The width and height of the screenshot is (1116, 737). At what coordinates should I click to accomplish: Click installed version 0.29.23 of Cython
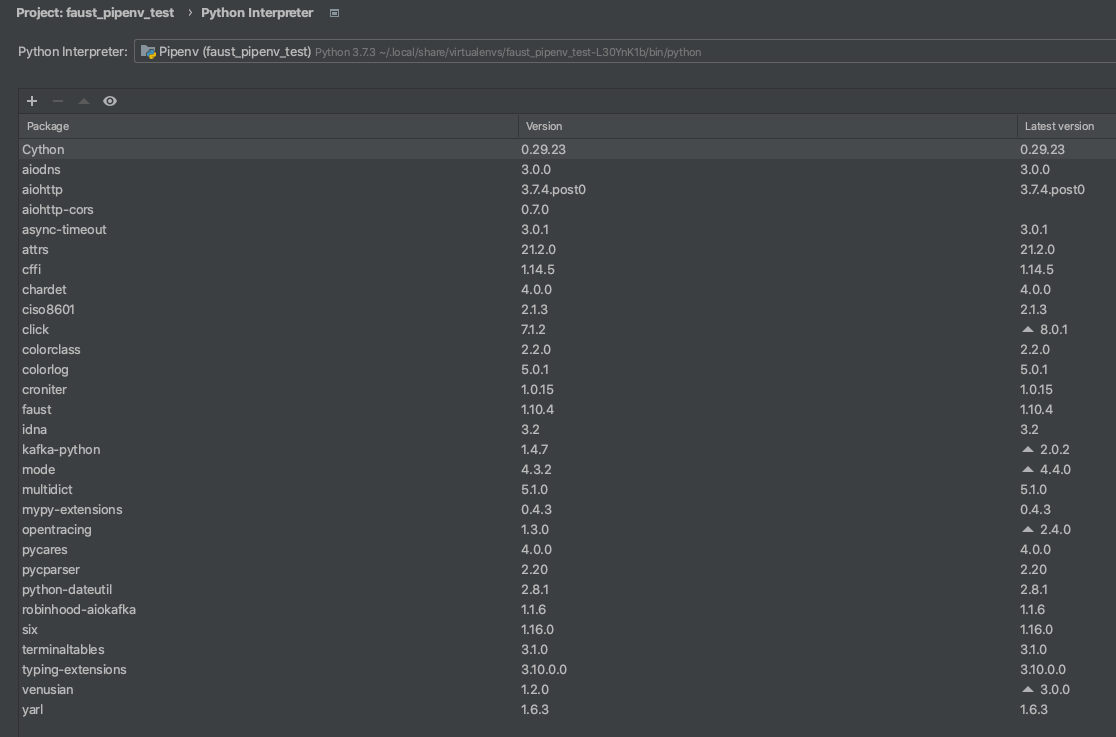[543, 150]
